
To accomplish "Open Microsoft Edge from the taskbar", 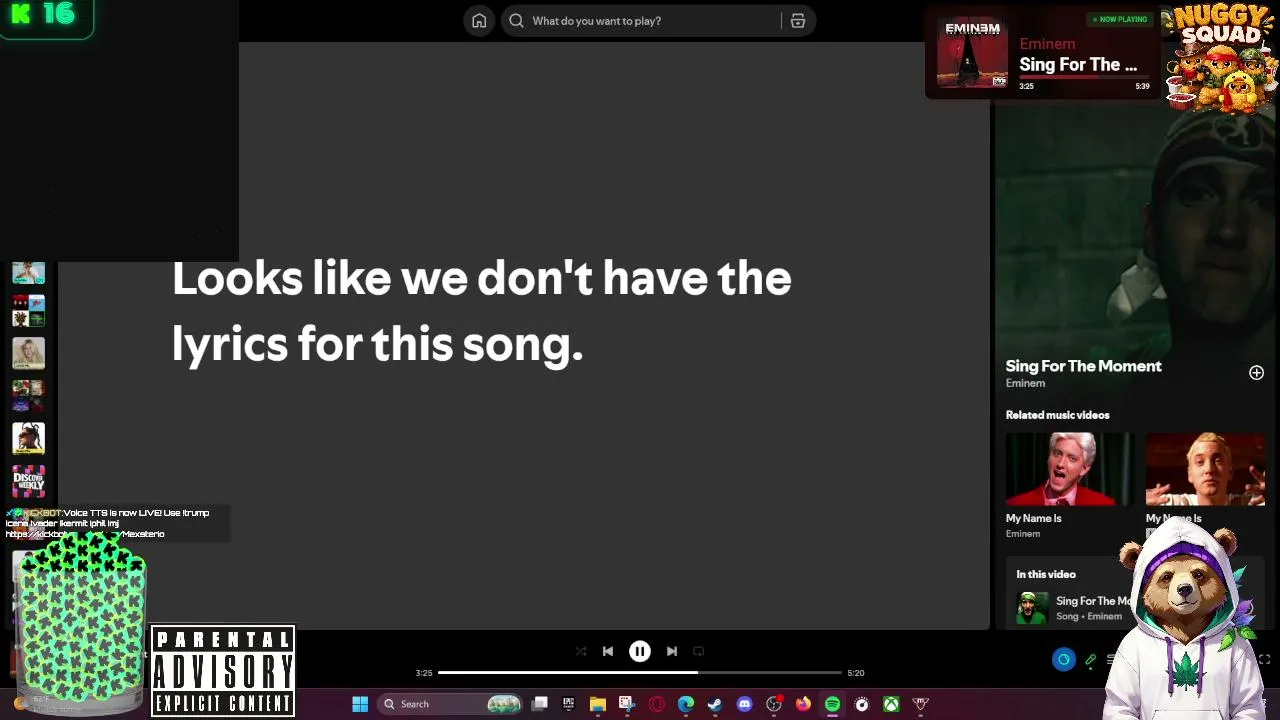I will [685, 704].
